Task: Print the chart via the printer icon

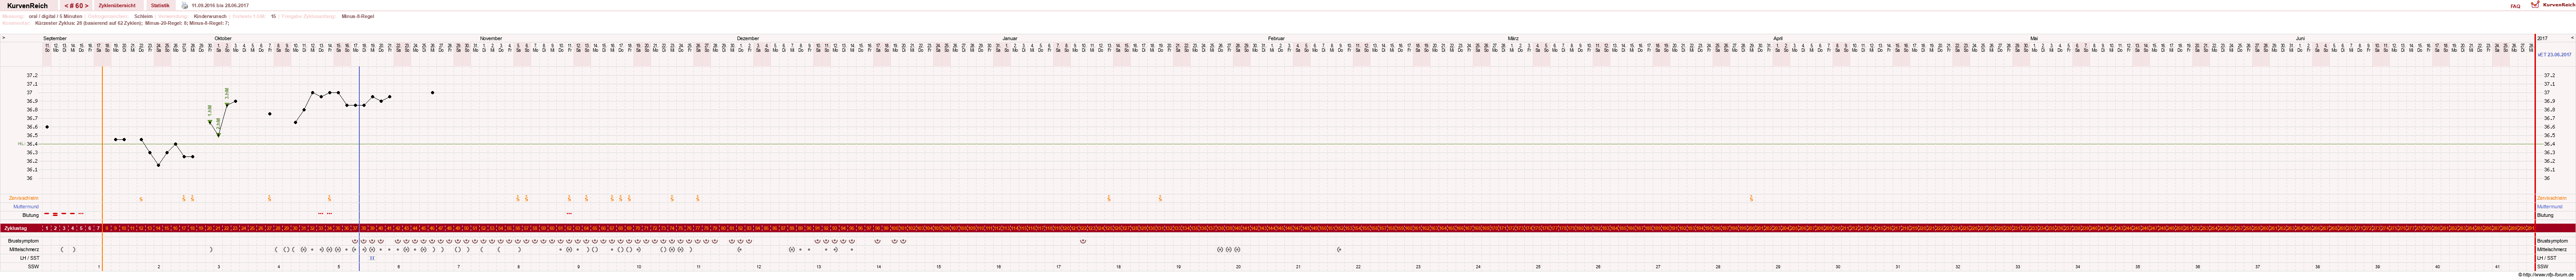Action: tap(185, 5)
